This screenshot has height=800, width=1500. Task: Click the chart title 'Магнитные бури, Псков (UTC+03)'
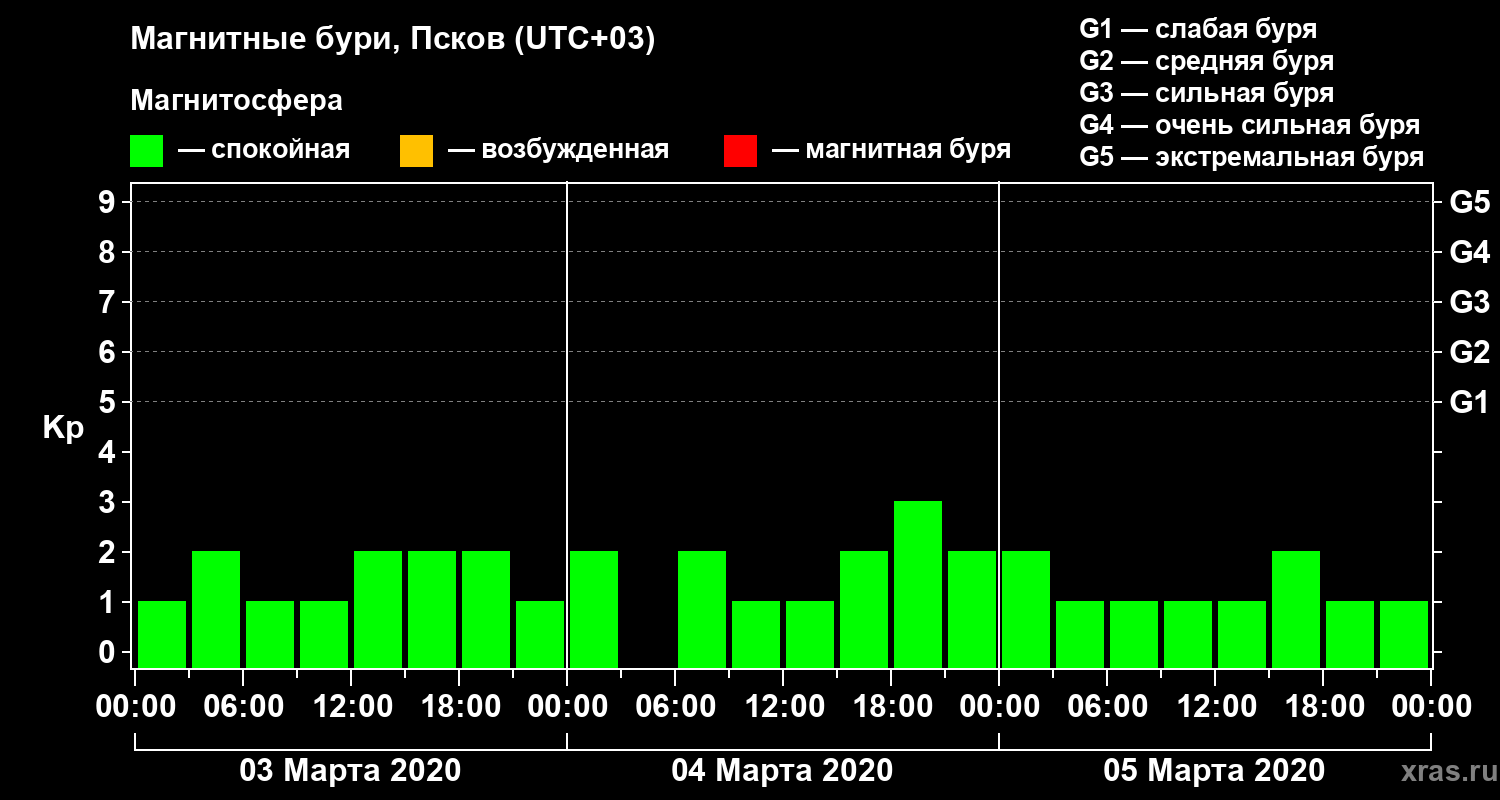click(393, 40)
